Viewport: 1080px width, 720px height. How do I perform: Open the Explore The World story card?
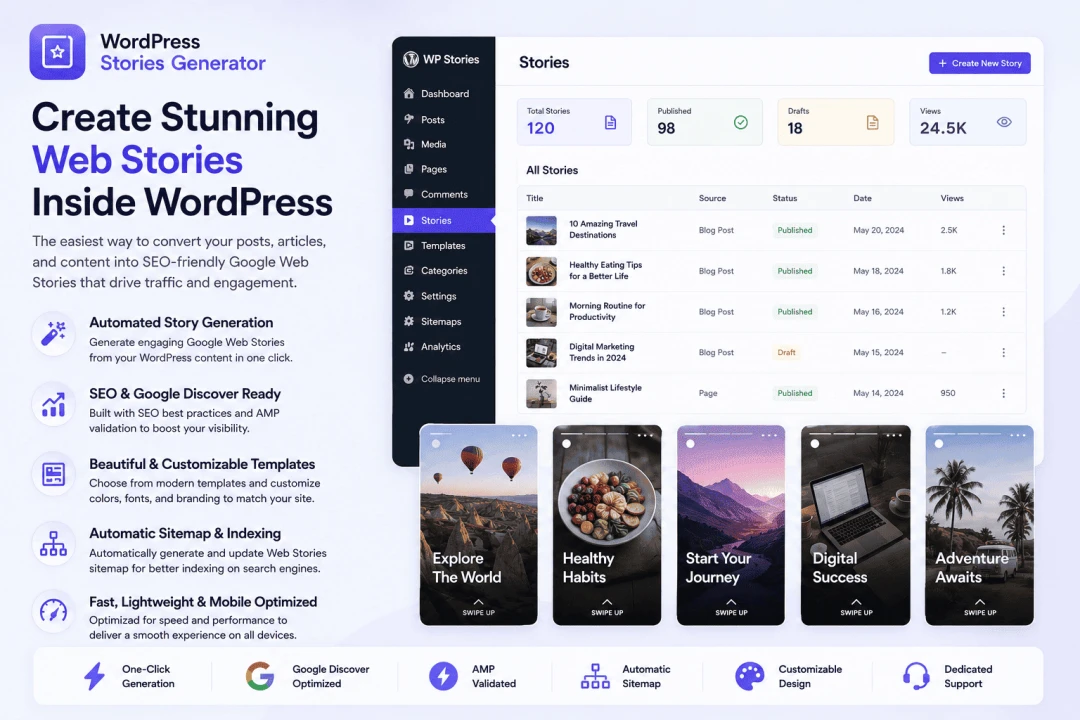[x=479, y=525]
